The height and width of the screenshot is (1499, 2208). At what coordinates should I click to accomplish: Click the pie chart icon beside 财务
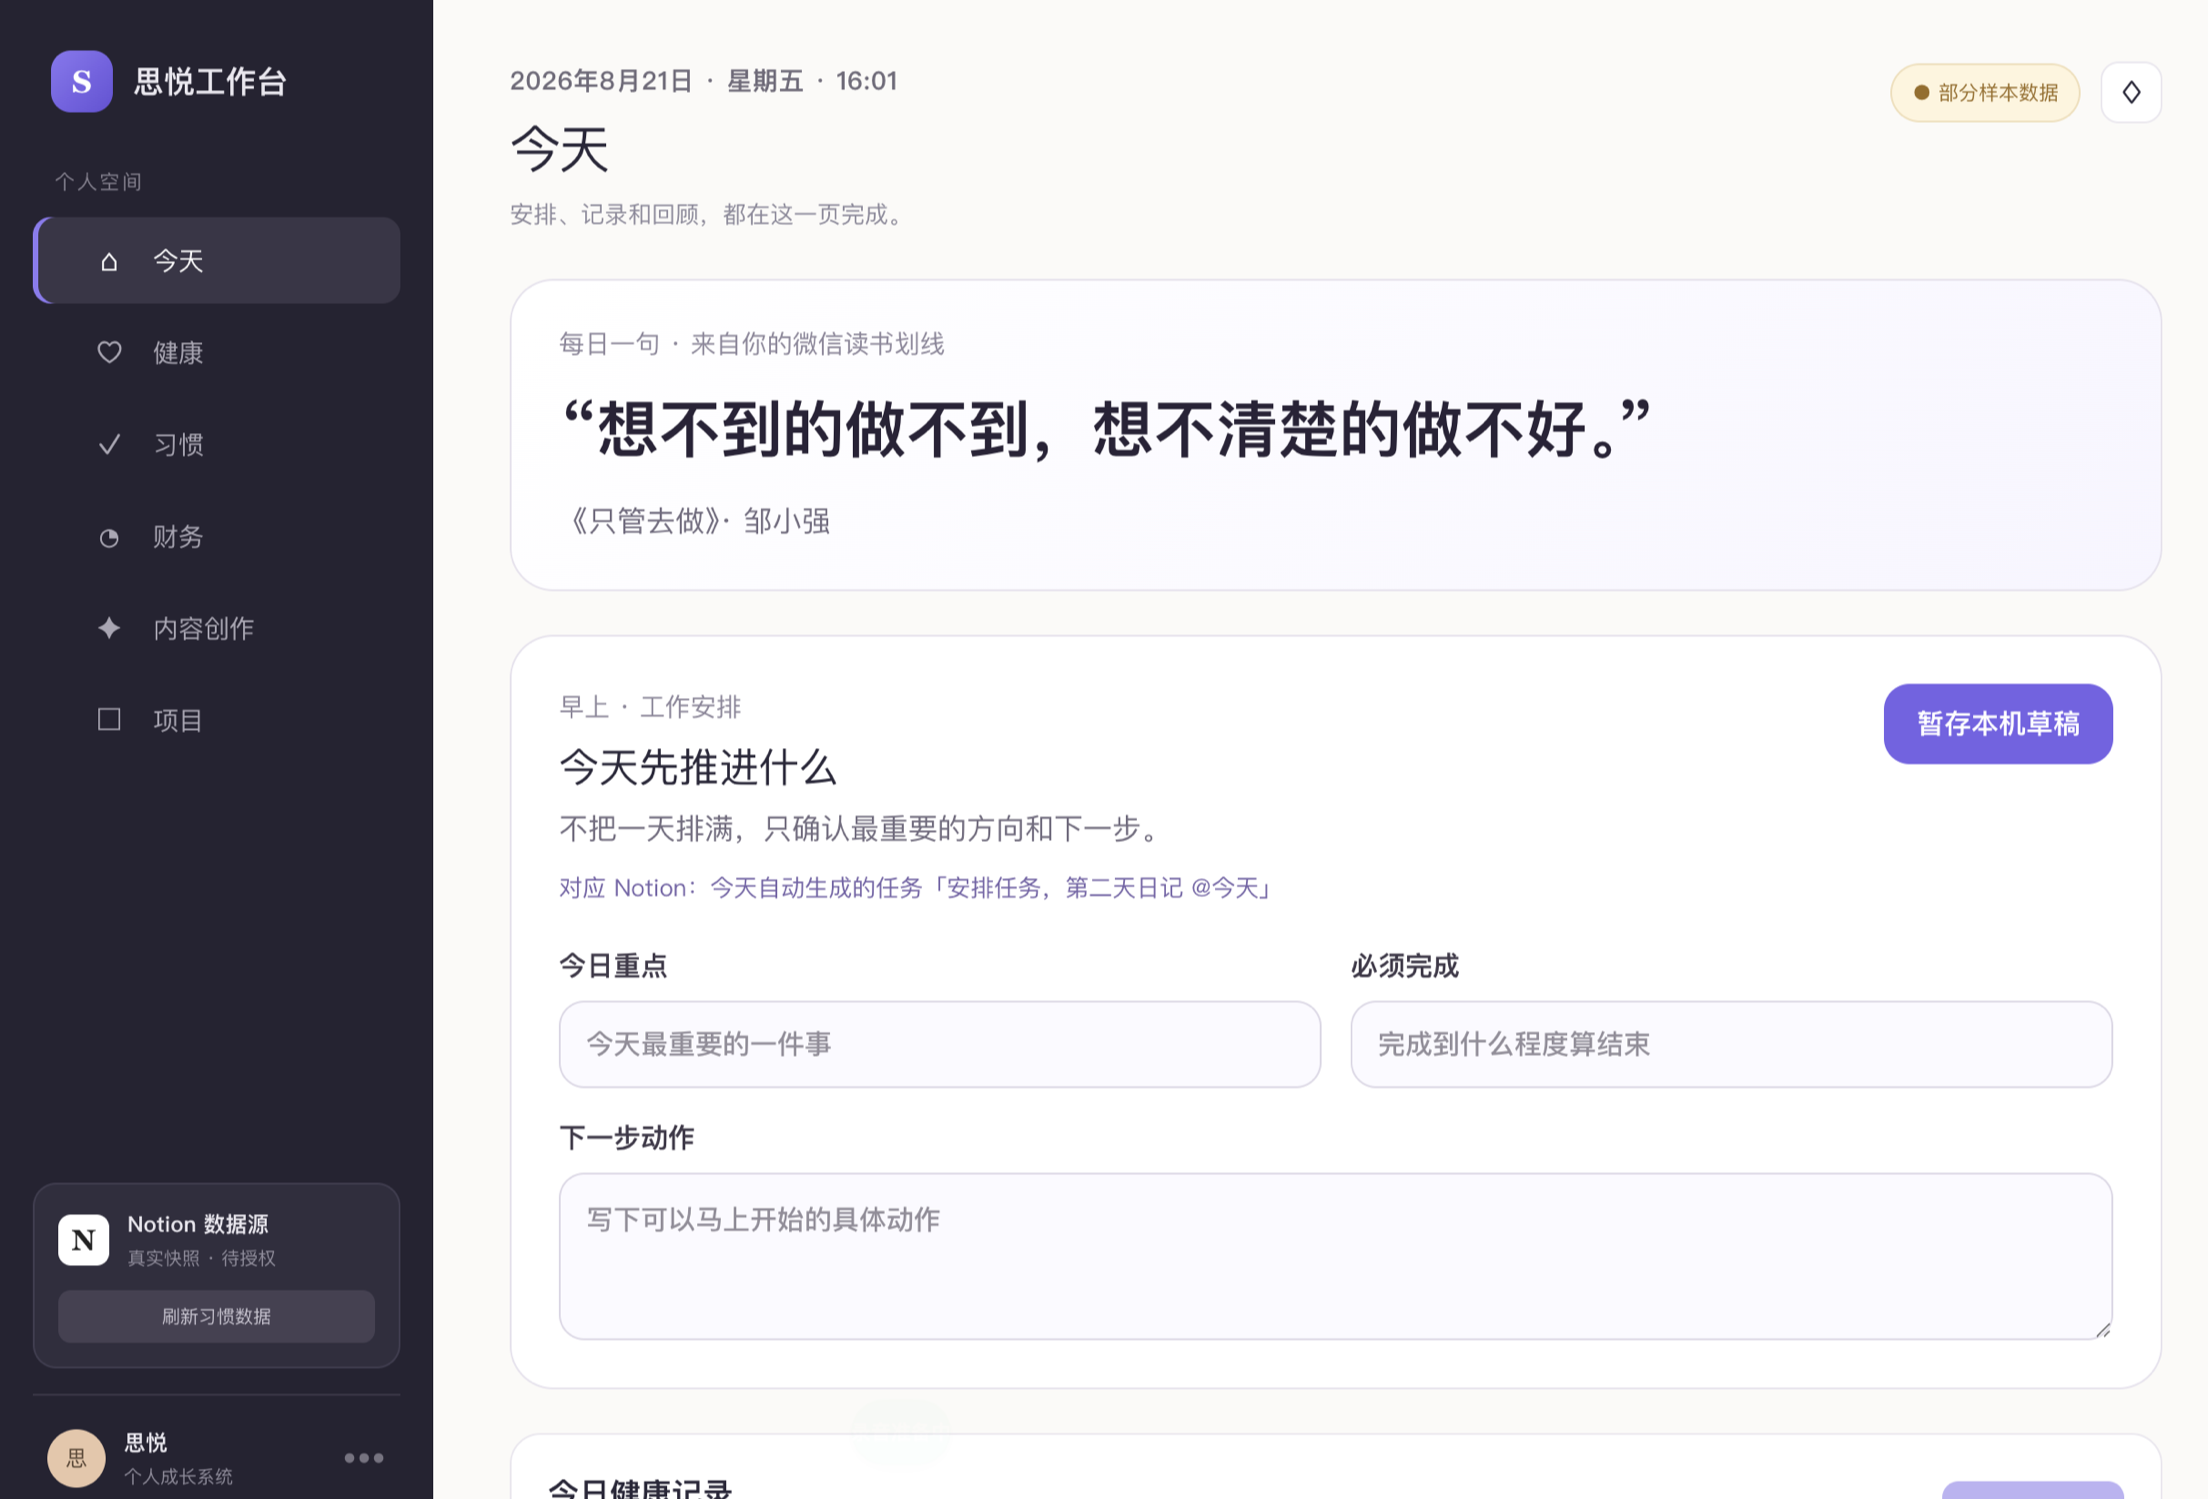tap(109, 538)
